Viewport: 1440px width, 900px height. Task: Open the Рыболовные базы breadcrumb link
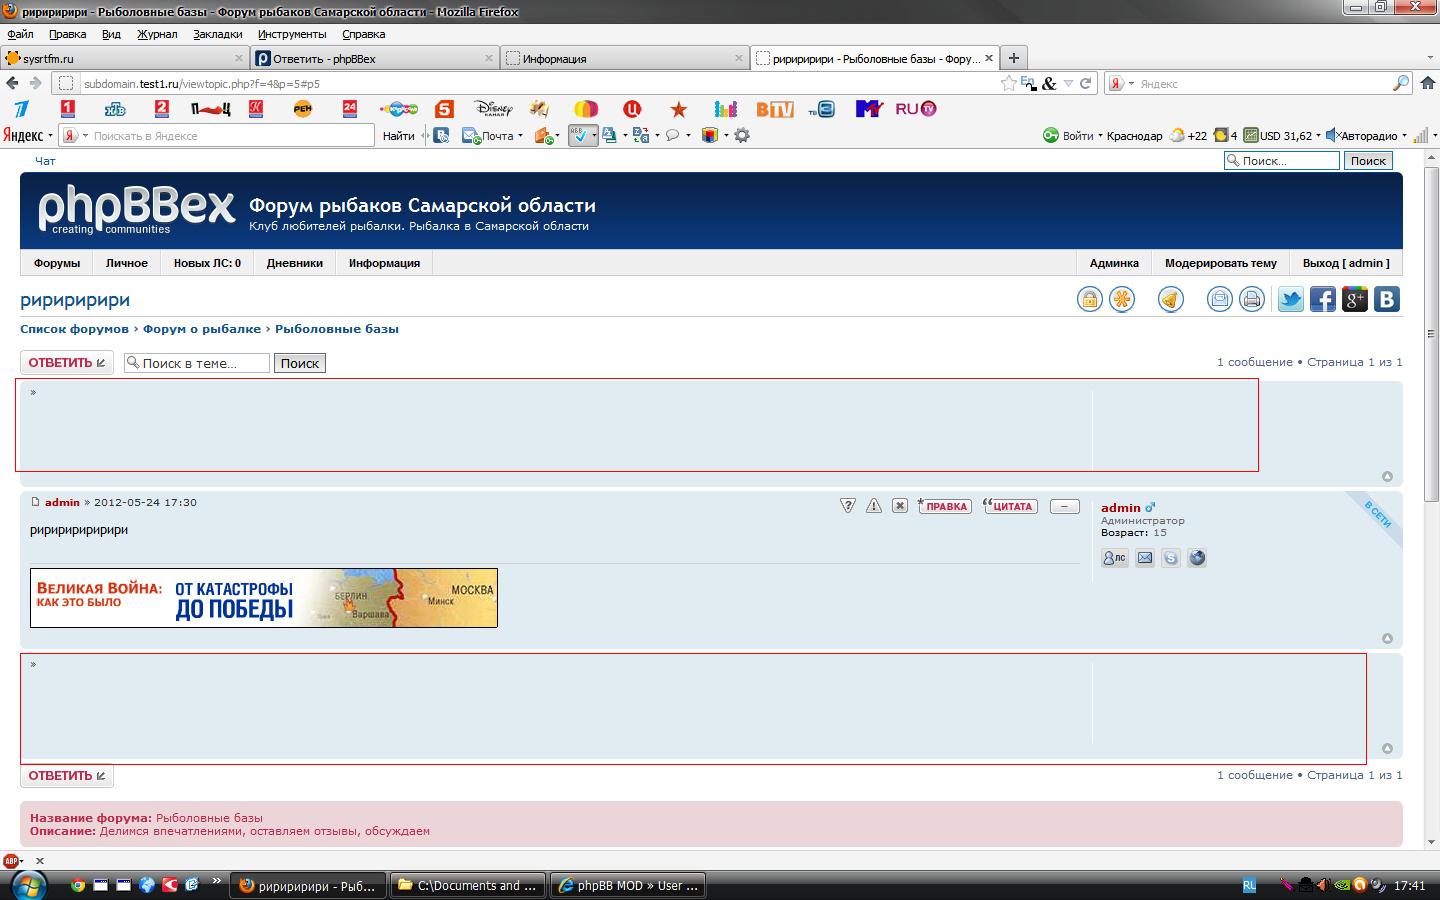point(336,329)
